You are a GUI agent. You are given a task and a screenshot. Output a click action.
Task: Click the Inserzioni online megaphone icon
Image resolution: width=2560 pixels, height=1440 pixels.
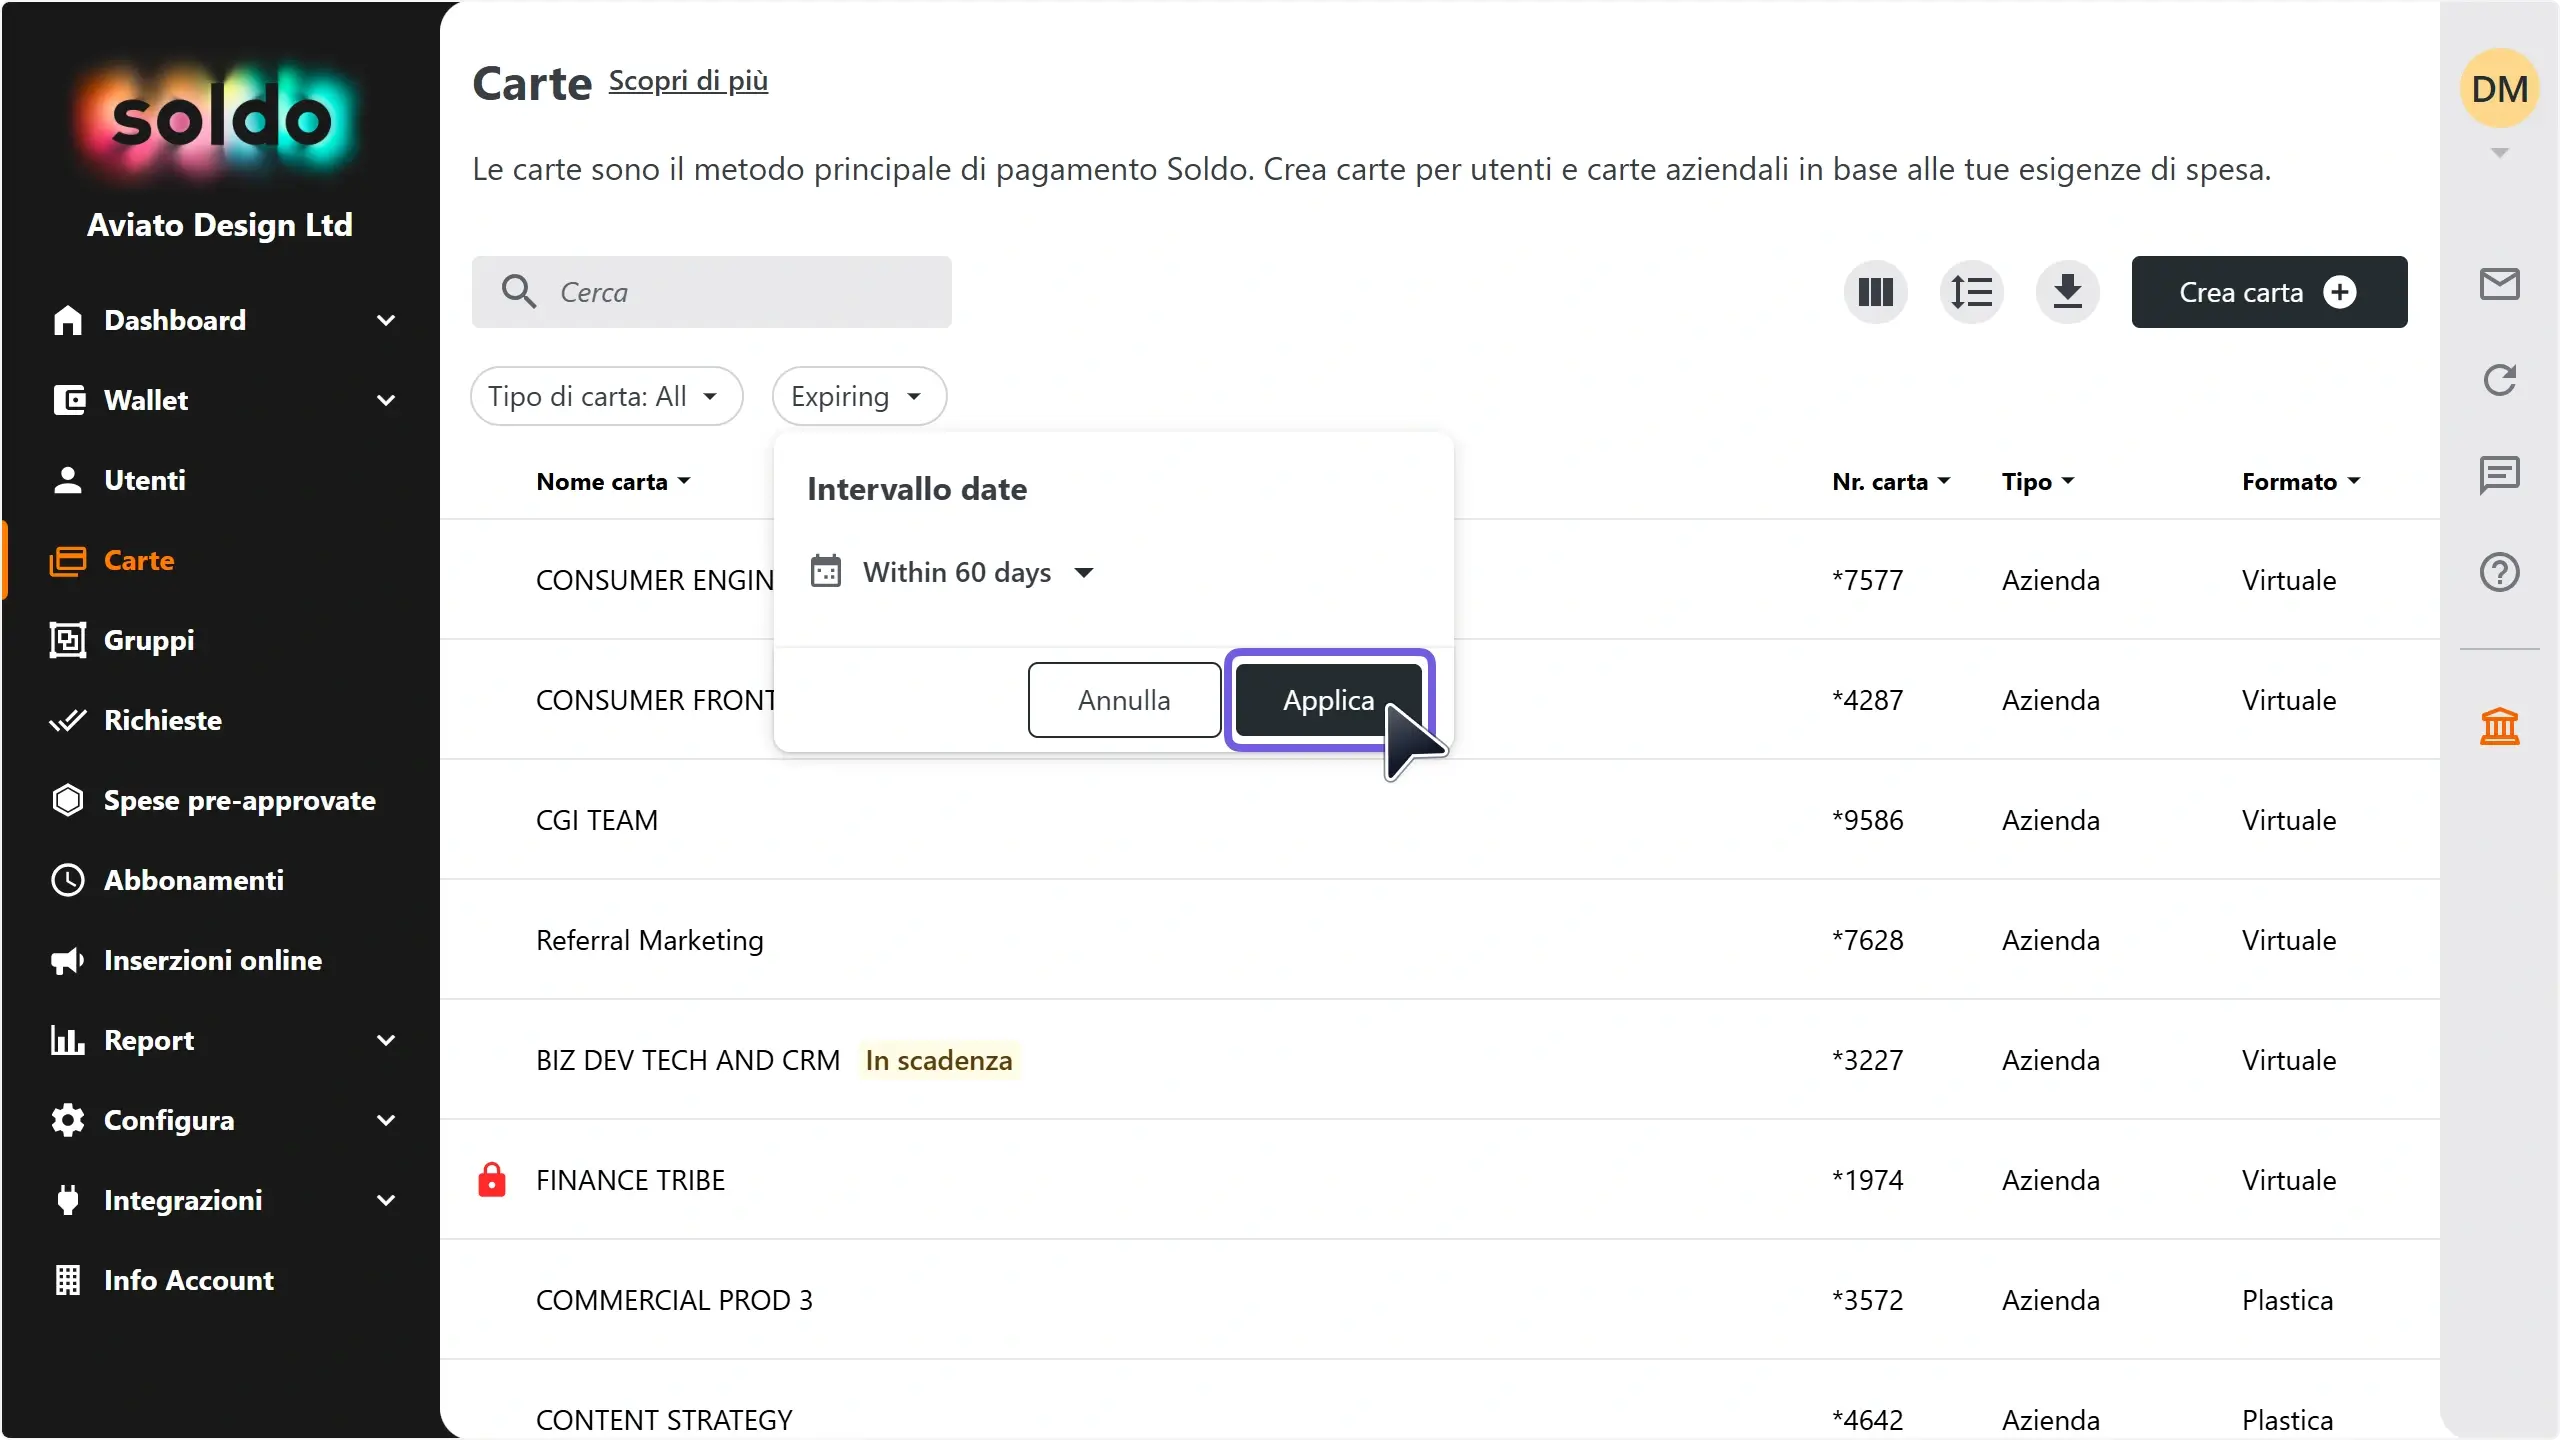[x=67, y=961]
